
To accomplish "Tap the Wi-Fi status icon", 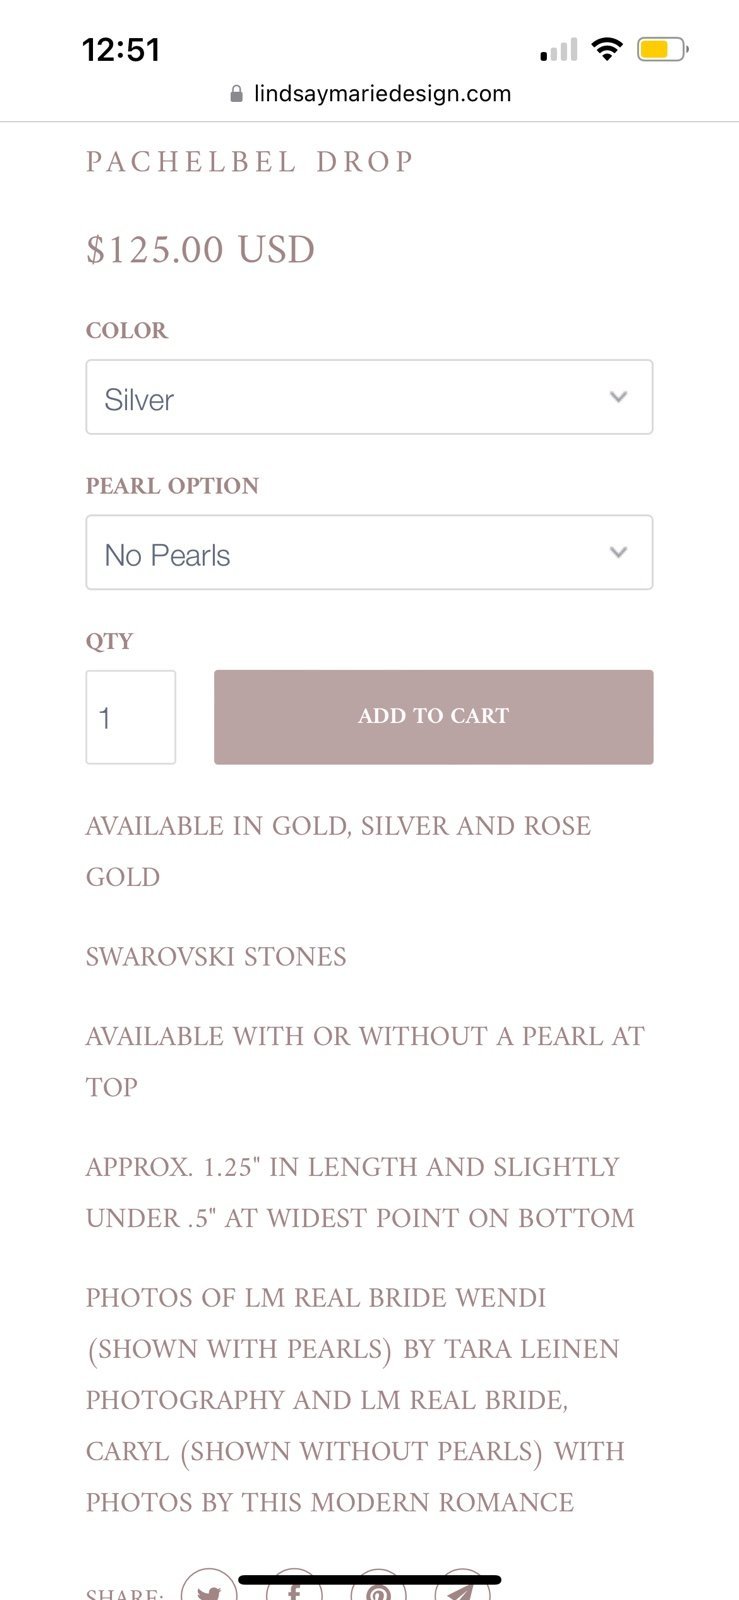I will 606,49.
